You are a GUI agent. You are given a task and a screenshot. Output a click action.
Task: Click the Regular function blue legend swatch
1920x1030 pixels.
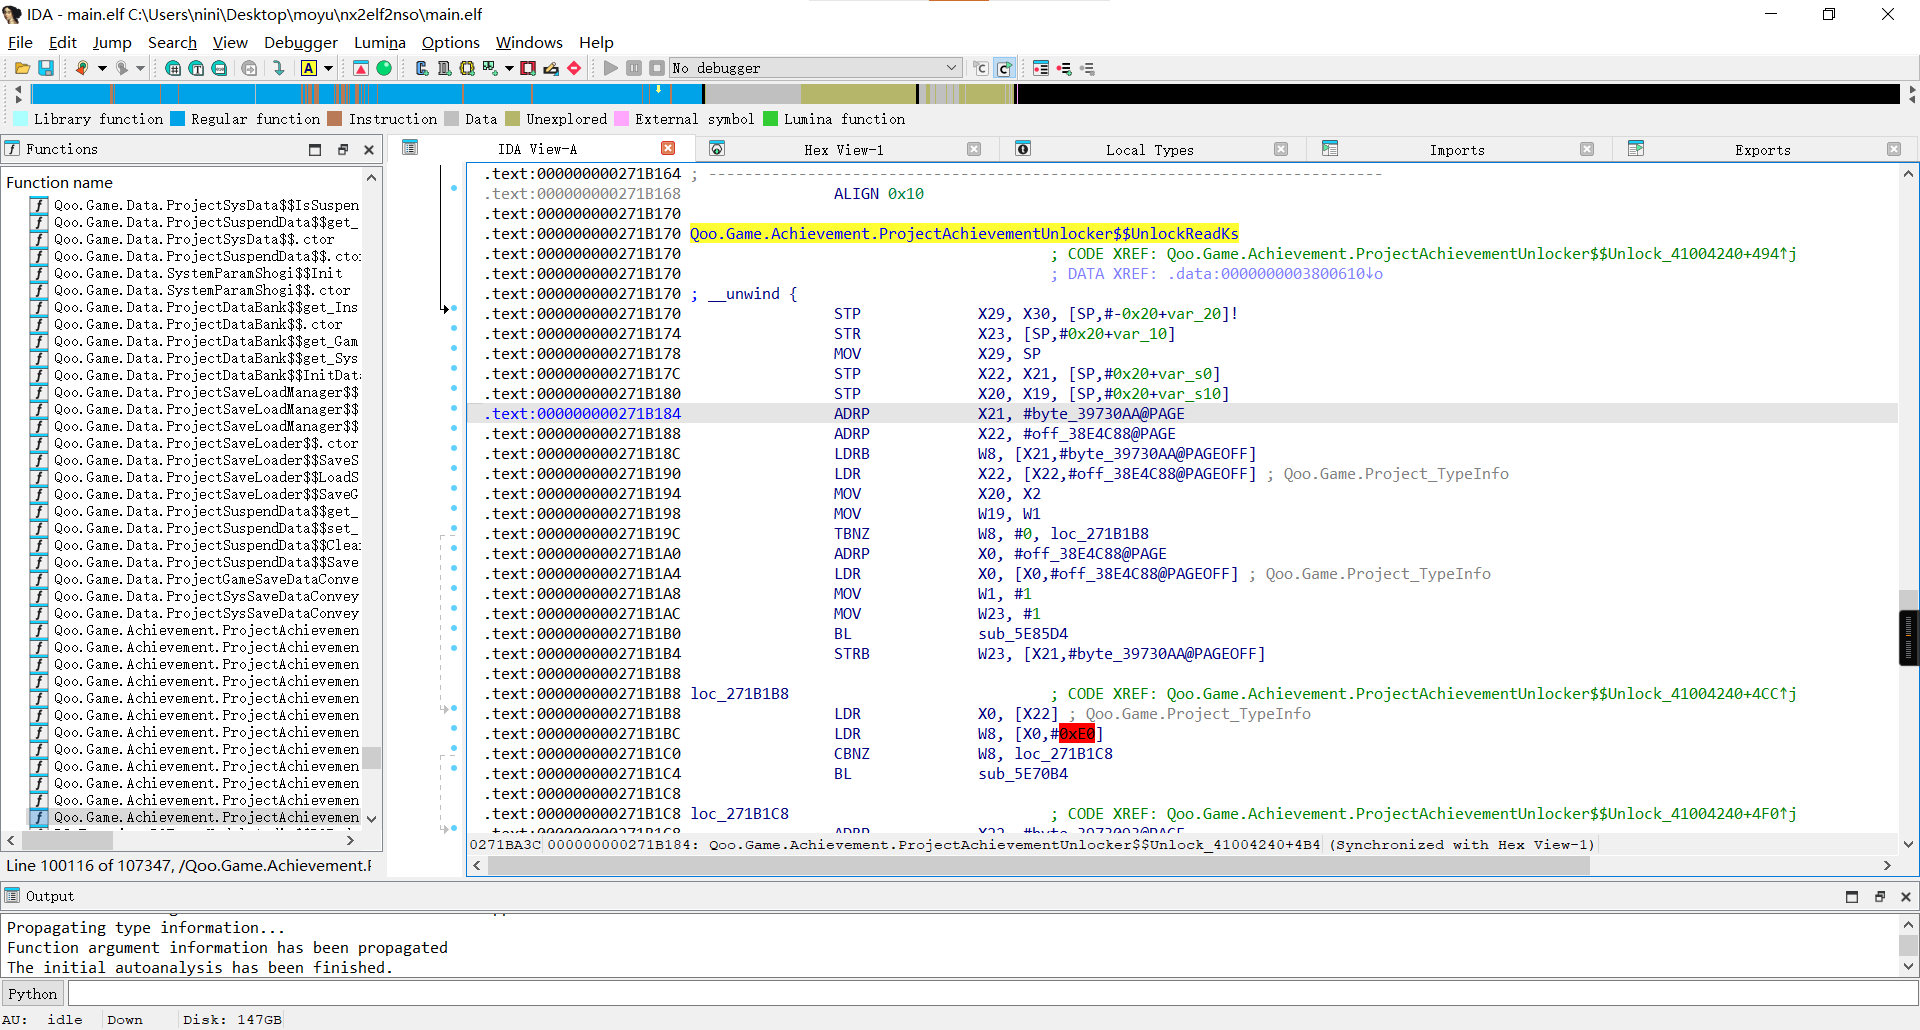[x=177, y=118]
